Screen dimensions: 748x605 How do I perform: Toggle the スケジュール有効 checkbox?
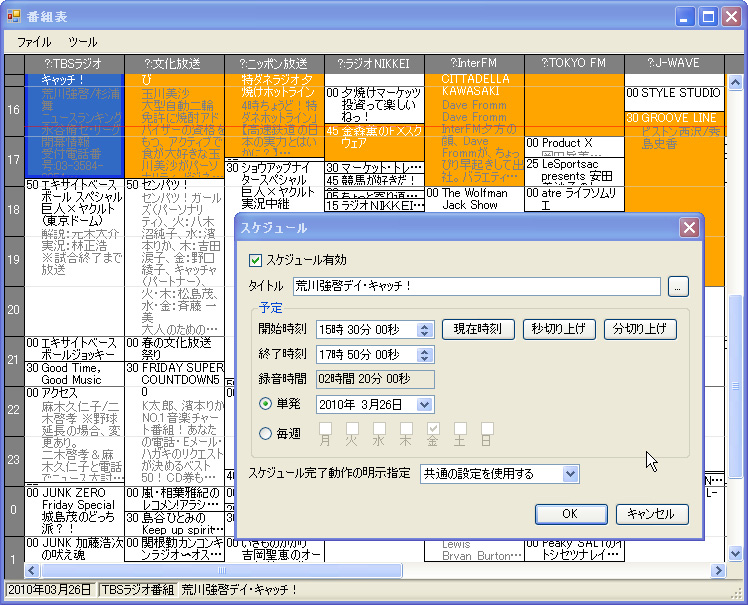[255, 260]
